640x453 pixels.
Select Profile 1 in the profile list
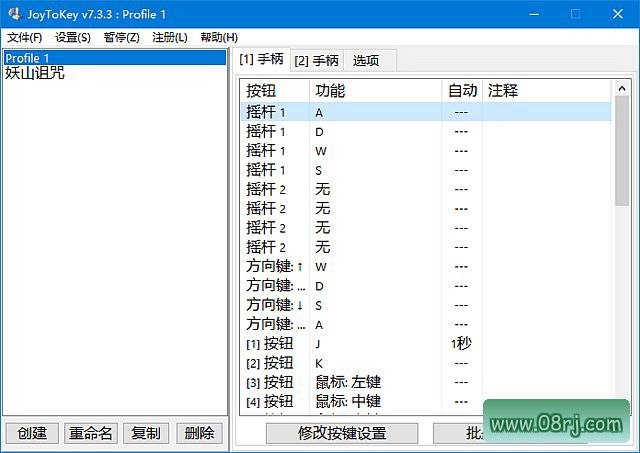pyautogui.click(x=114, y=58)
